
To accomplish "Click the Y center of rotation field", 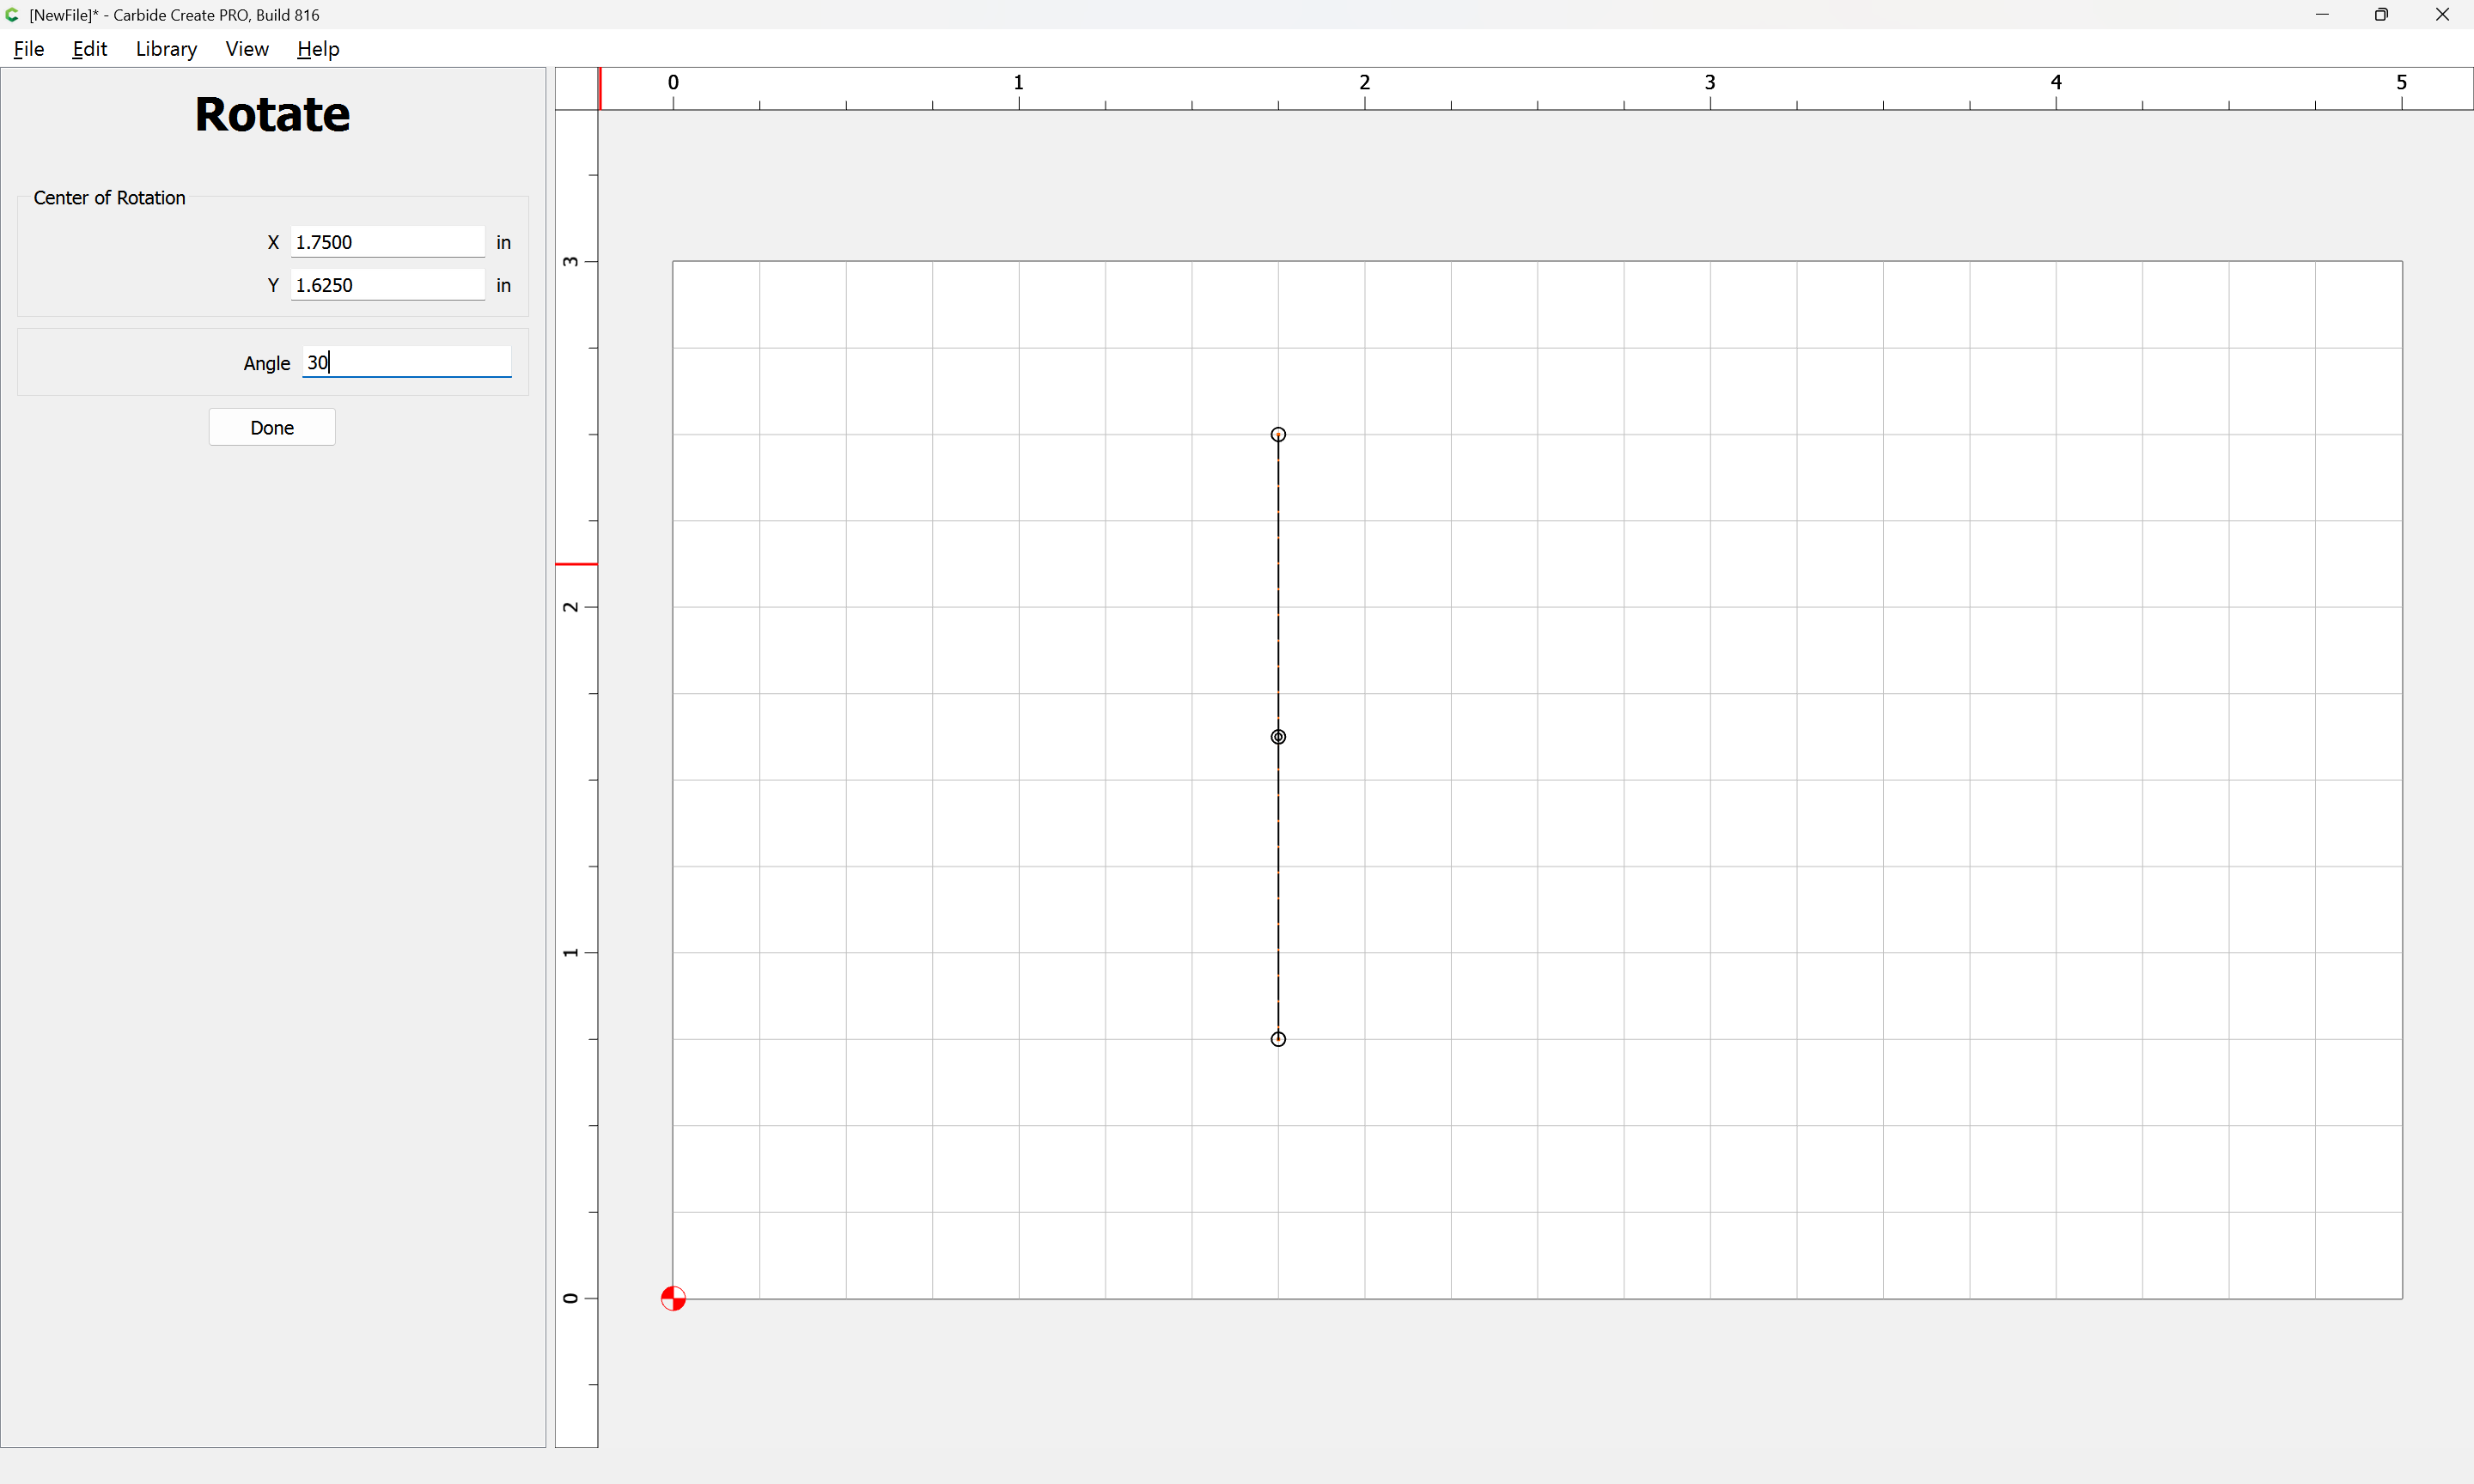I will tap(388, 285).
